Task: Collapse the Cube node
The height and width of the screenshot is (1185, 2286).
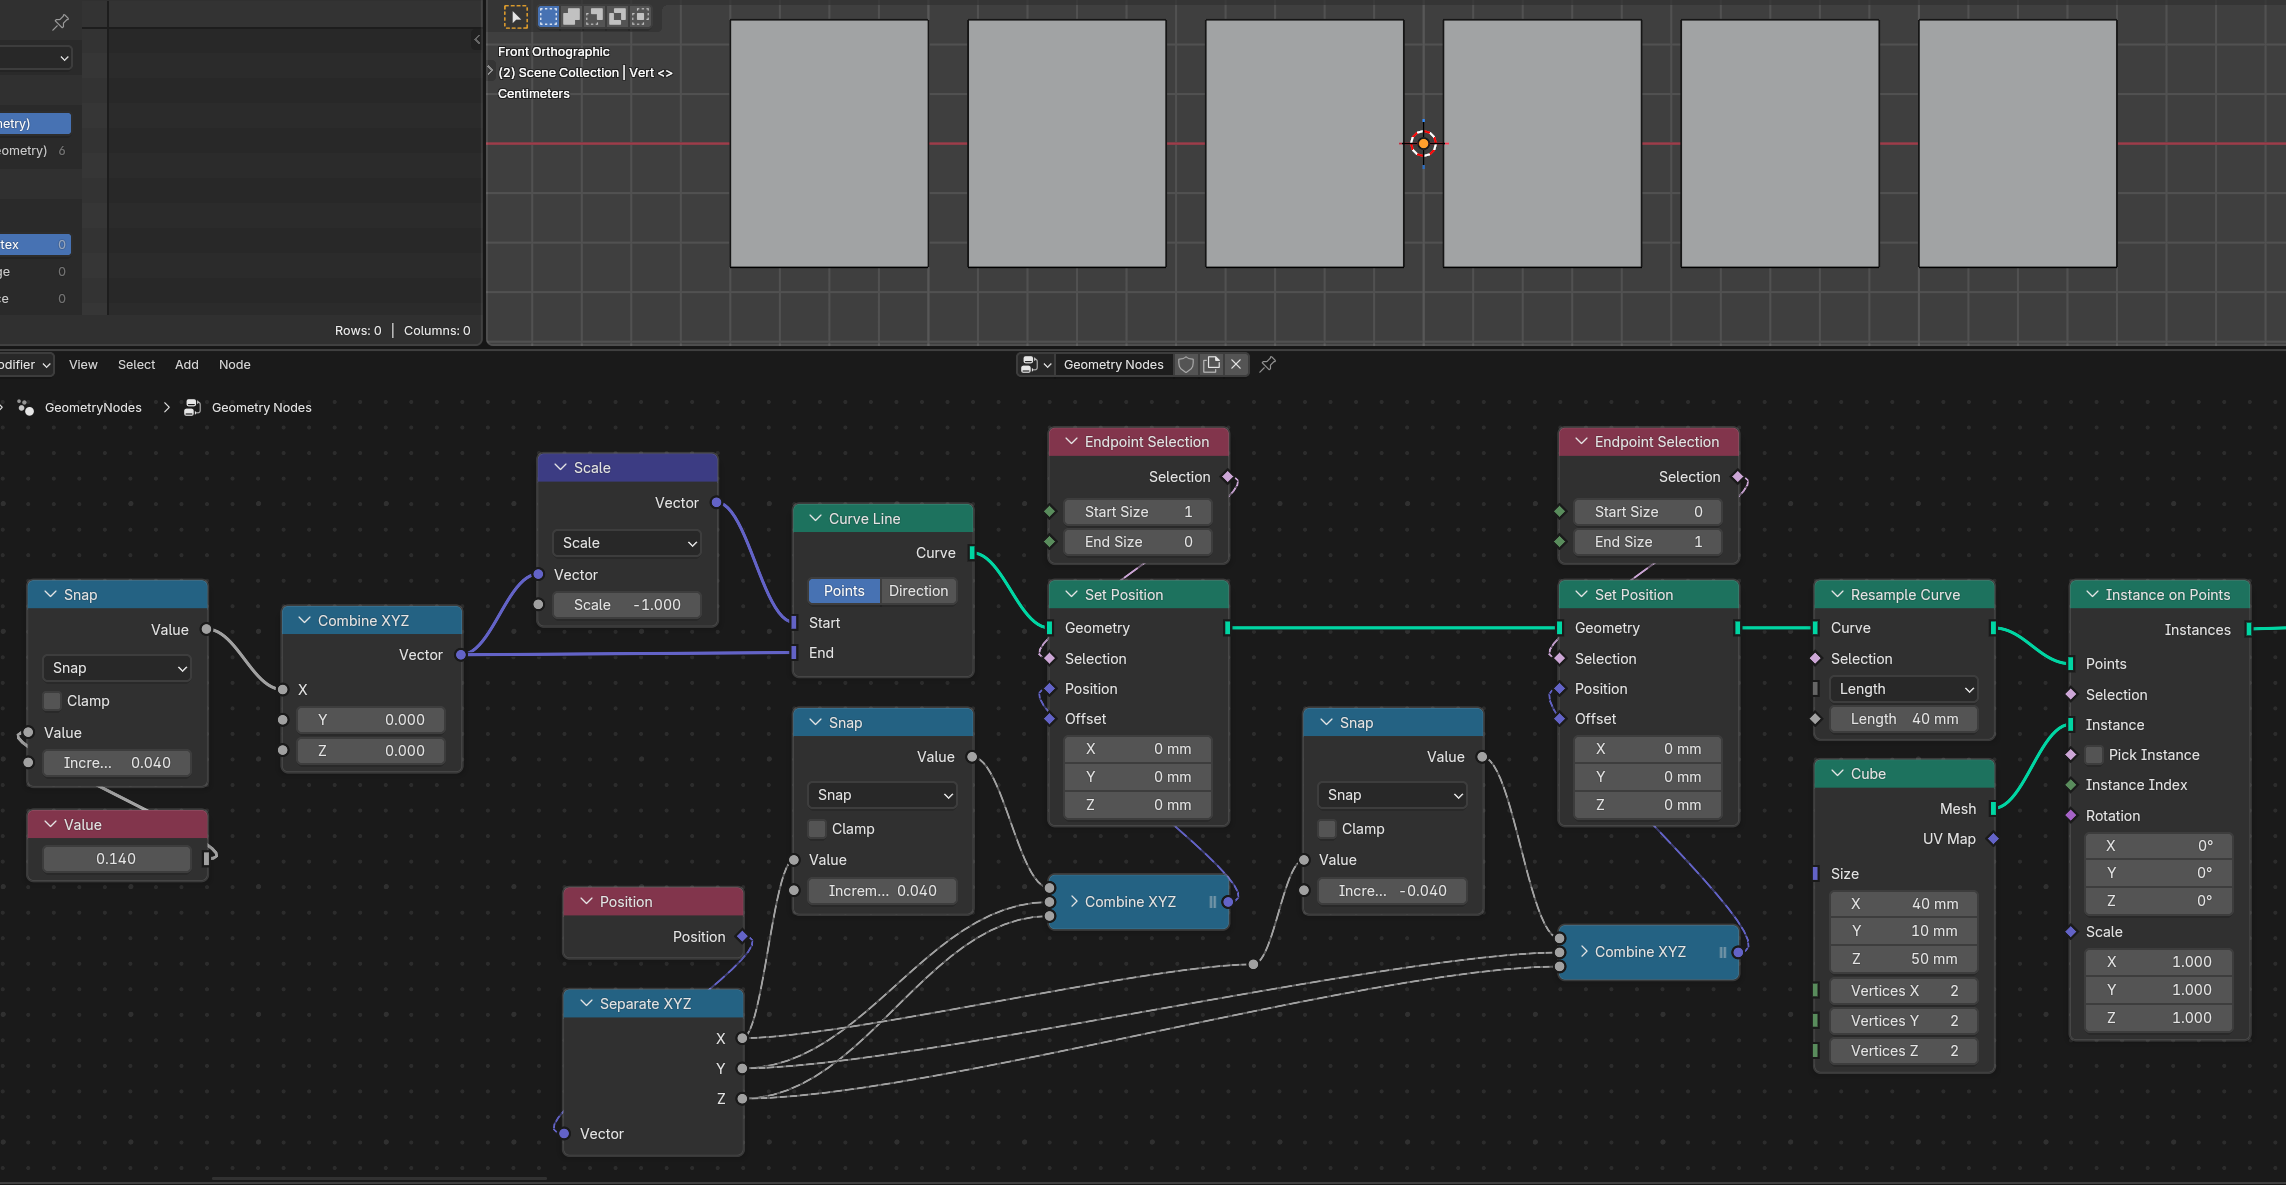Action: click(1838, 774)
